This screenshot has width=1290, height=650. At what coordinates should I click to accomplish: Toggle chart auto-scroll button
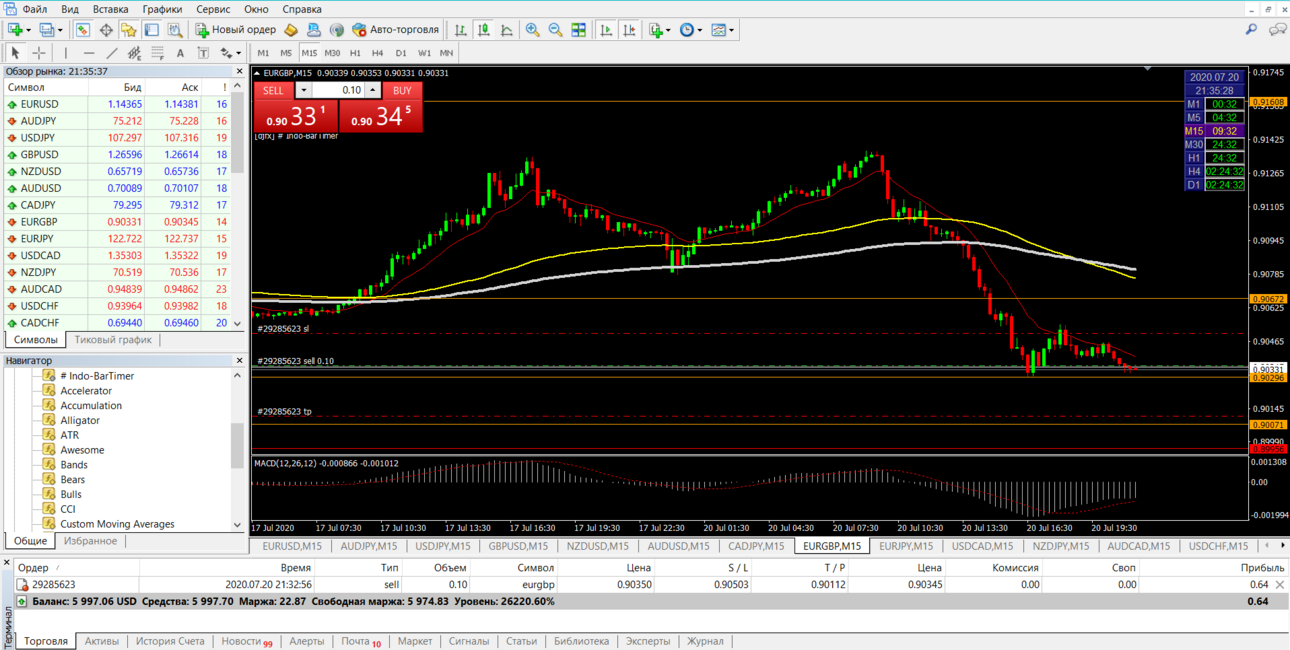[x=606, y=30]
